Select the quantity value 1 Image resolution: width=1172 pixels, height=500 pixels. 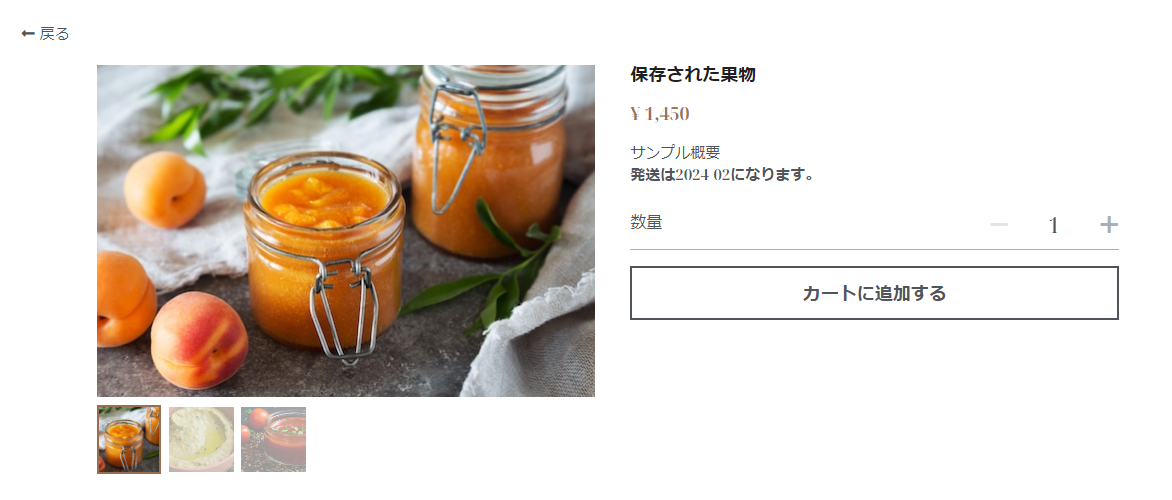pyautogui.click(x=1053, y=225)
